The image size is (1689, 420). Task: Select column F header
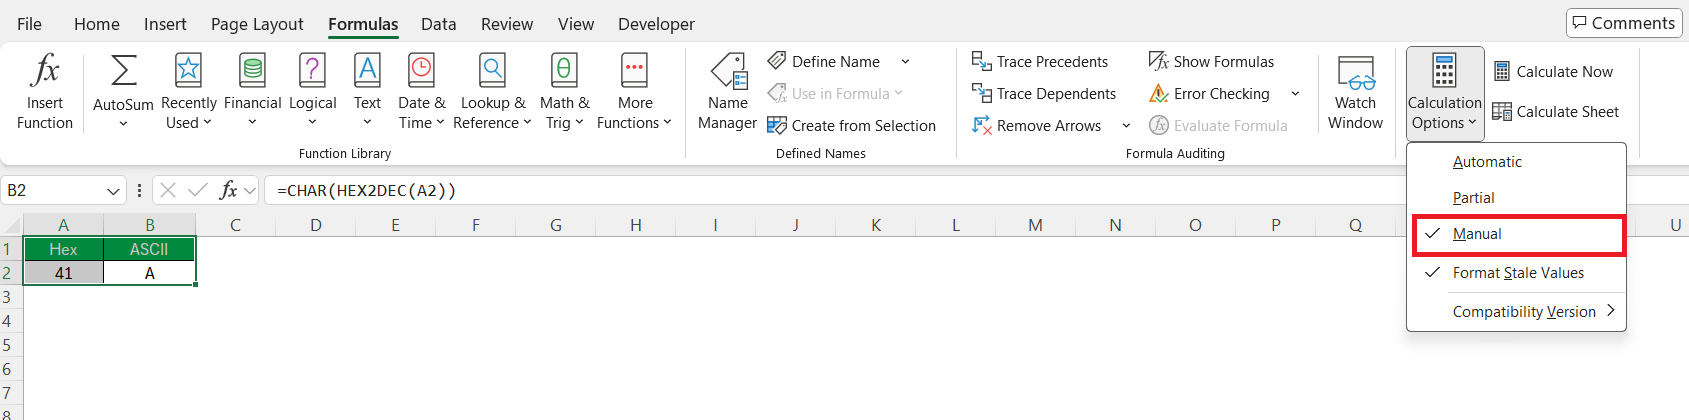point(475,225)
